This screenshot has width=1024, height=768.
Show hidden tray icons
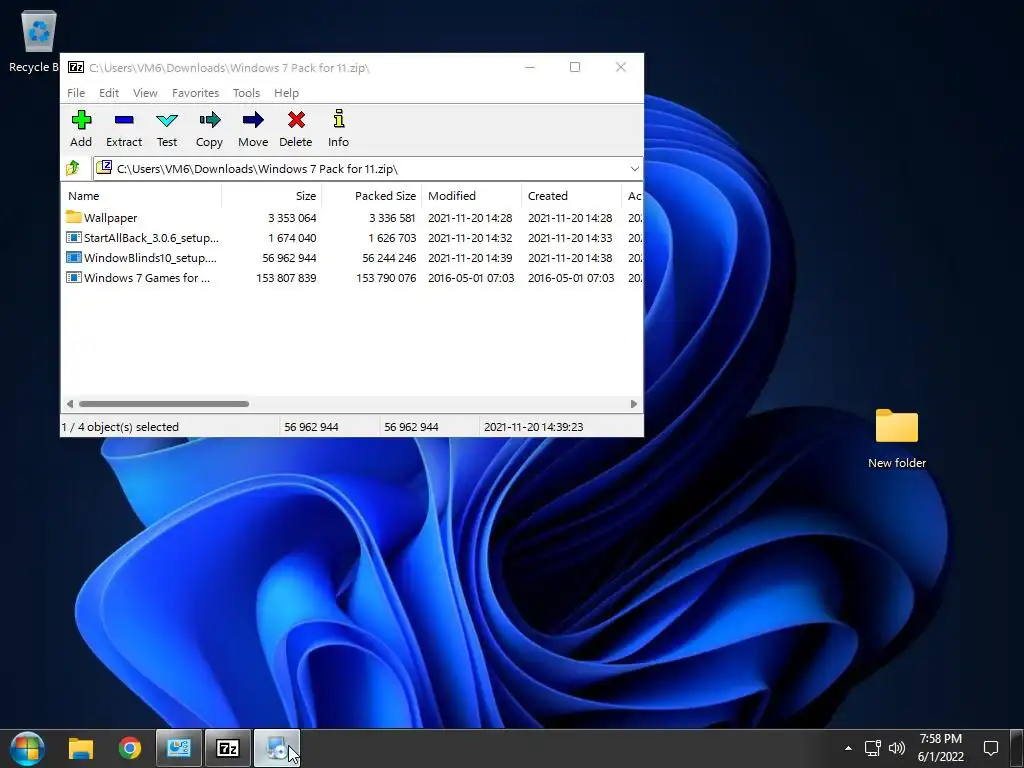click(848, 748)
